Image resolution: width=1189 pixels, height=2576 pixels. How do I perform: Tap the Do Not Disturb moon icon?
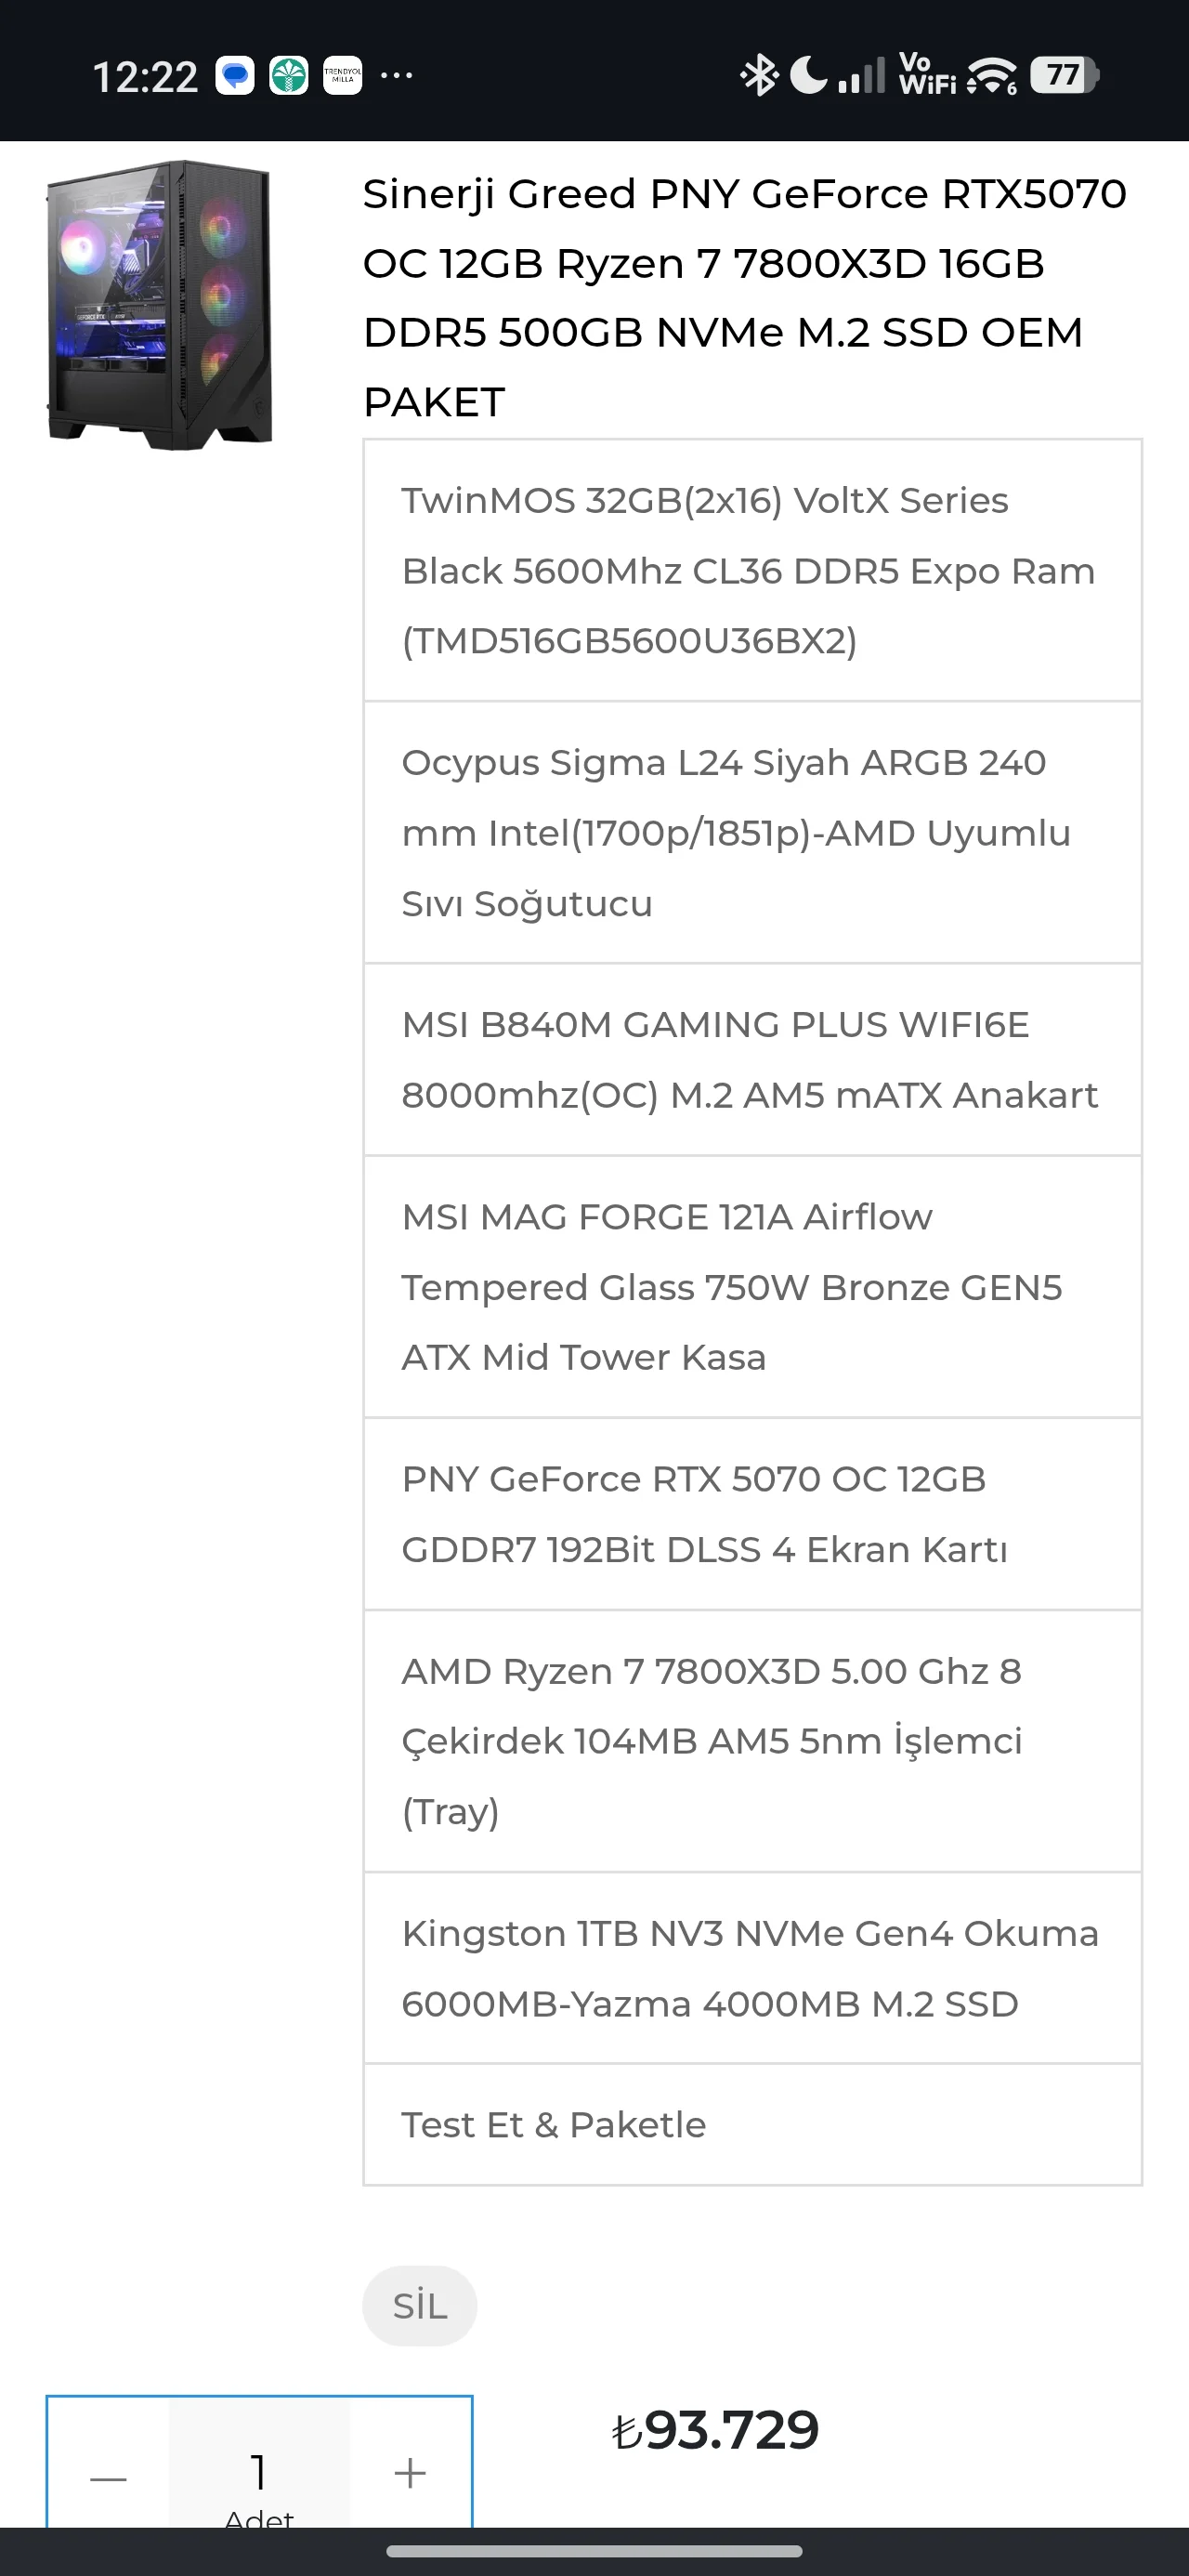(x=808, y=74)
